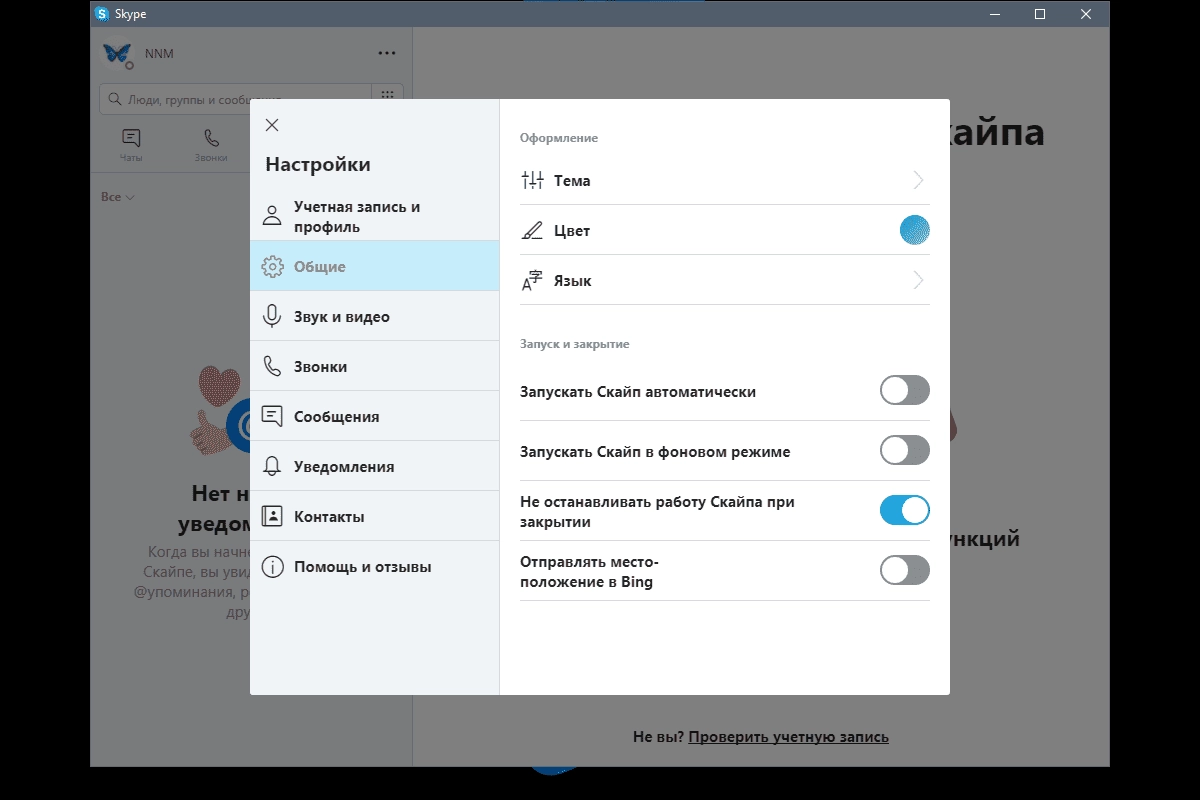Image resolution: width=1200 pixels, height=800 pixels.
Task: Open Звук и видео settings
Action: coord(374,316)
